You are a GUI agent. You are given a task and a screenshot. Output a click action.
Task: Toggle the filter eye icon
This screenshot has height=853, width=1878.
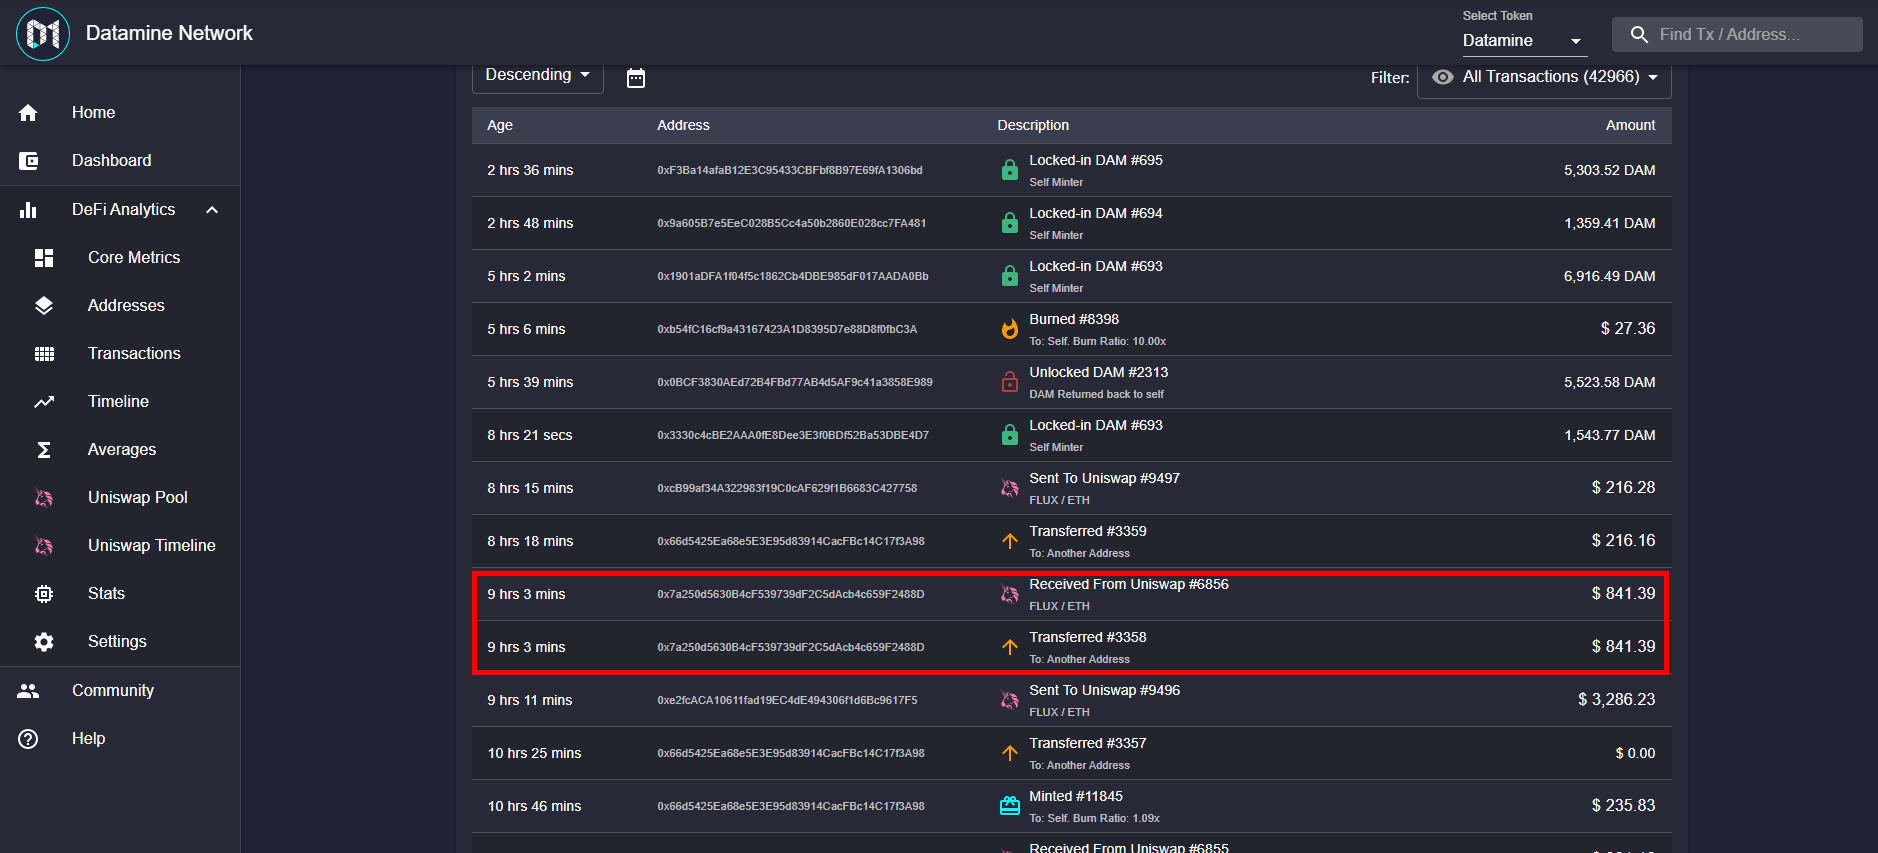coord(1442,77)
